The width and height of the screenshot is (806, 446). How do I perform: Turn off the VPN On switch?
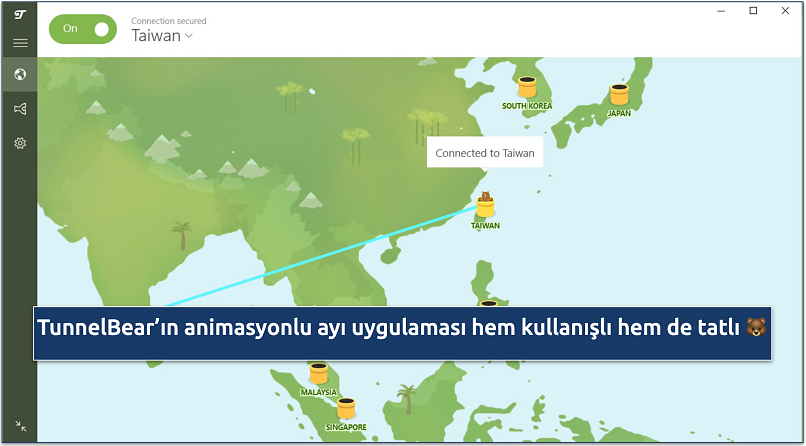click(x=84, y=29)
